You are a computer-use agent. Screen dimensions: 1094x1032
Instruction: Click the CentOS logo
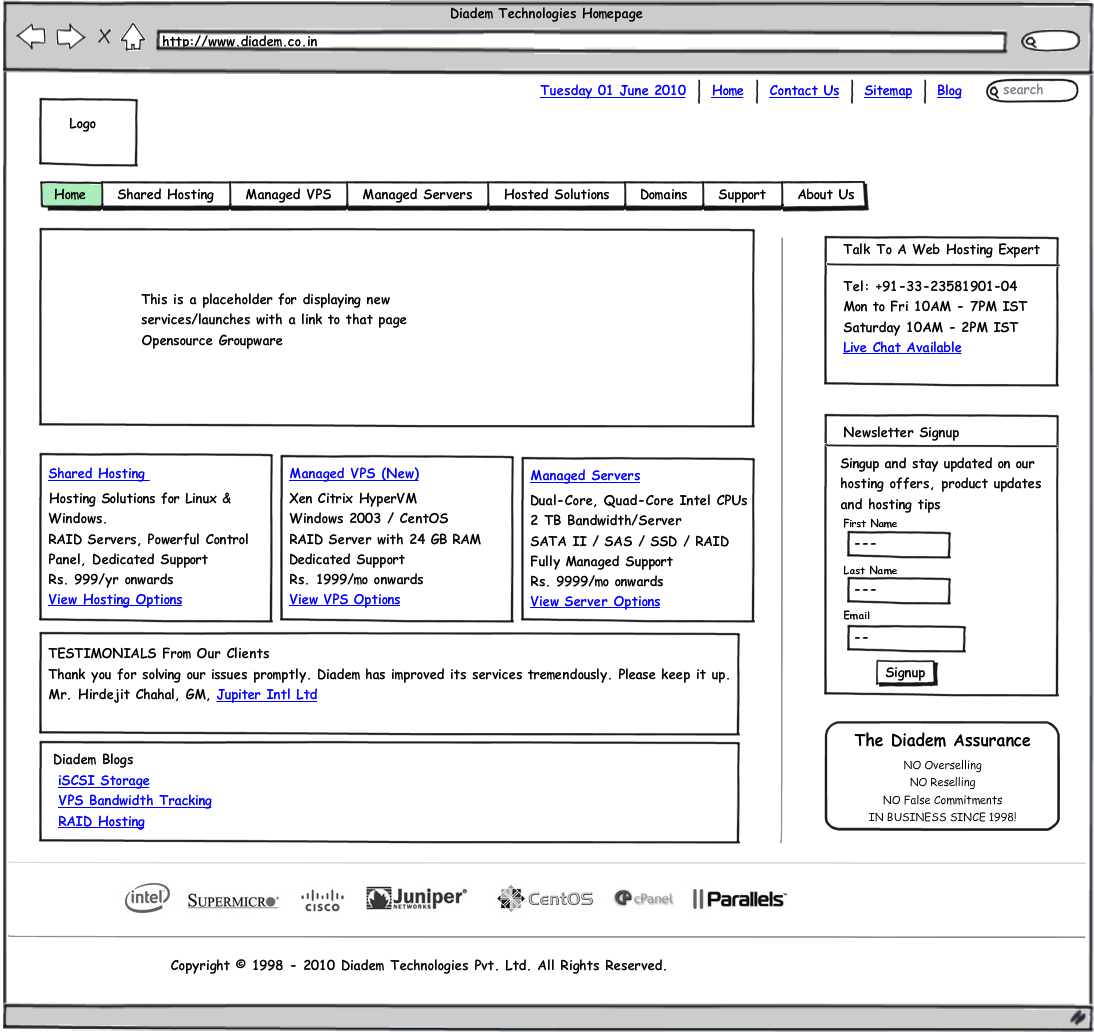[x=545, y=899]
